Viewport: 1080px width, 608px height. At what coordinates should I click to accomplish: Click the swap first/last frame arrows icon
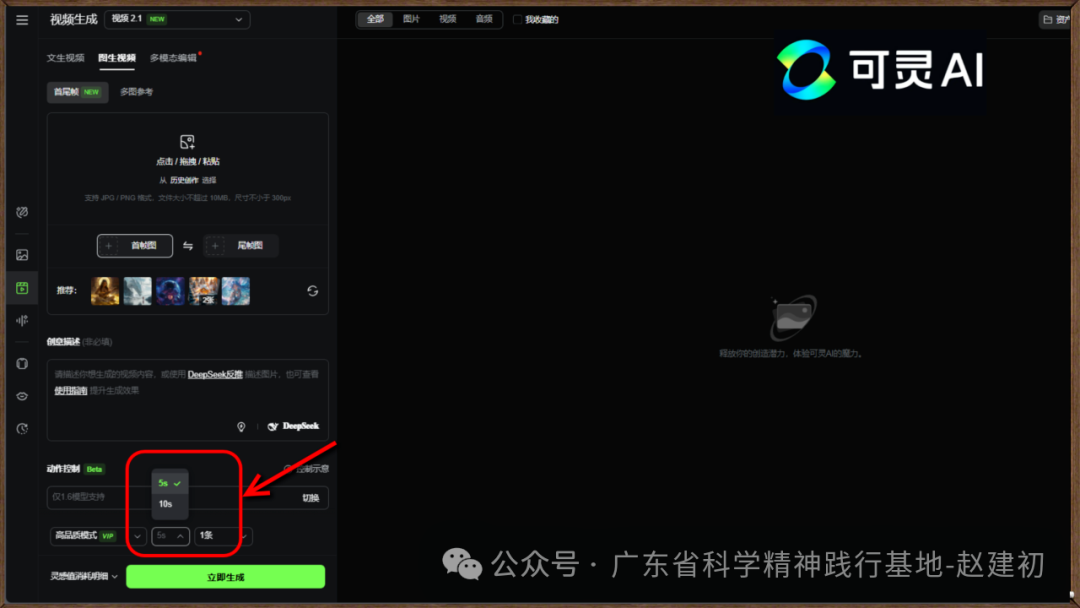[188, 246]
